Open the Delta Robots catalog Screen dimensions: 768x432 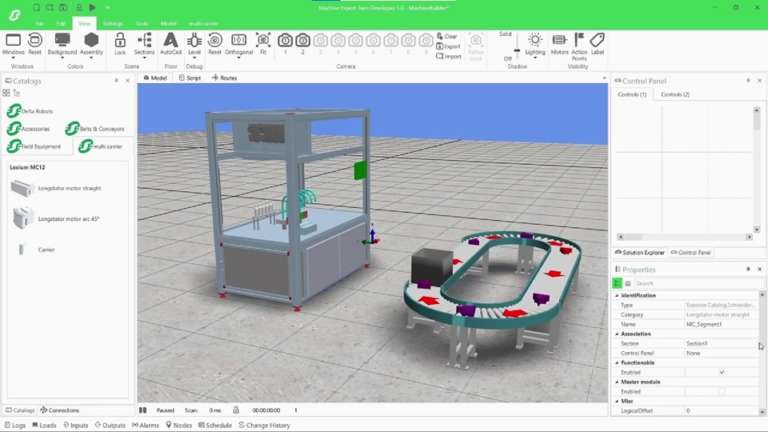click(x=30, y=111)
